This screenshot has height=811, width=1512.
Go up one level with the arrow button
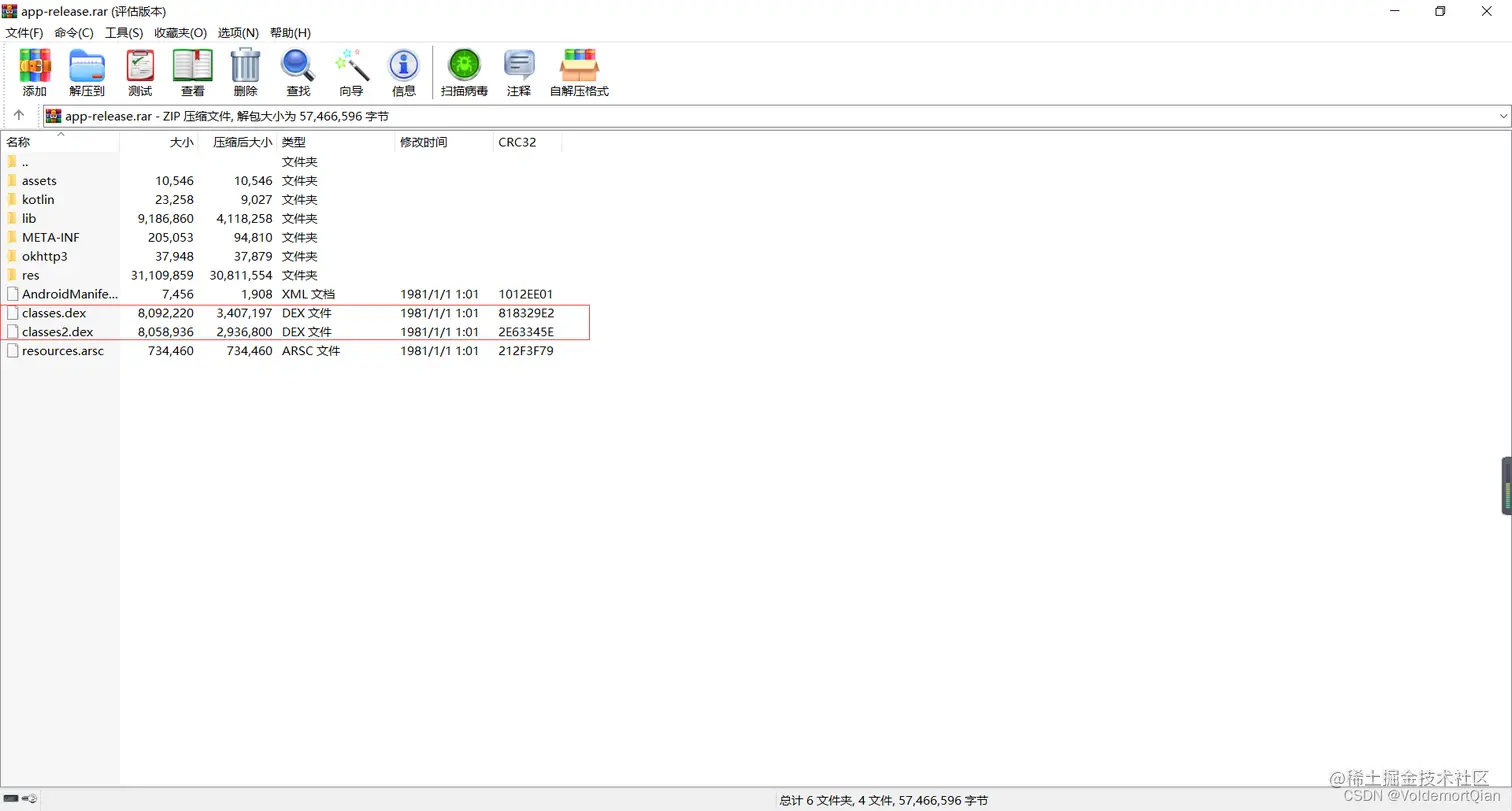(x=19, y=116)
